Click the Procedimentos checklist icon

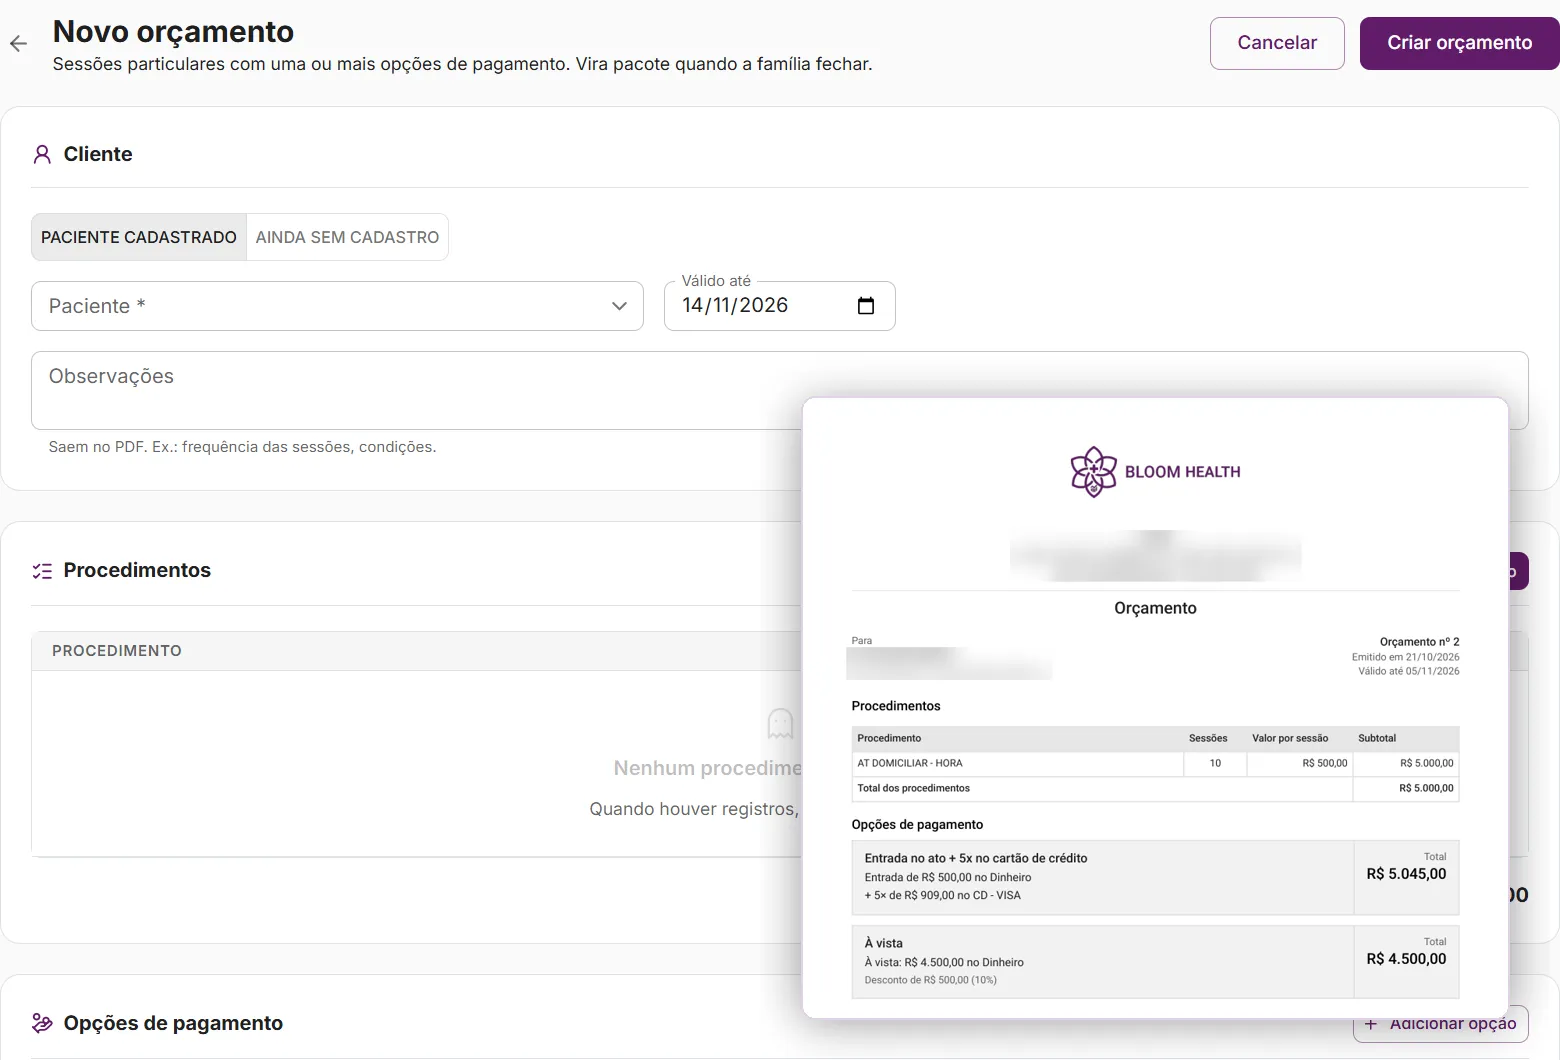(x=42, y=571)
